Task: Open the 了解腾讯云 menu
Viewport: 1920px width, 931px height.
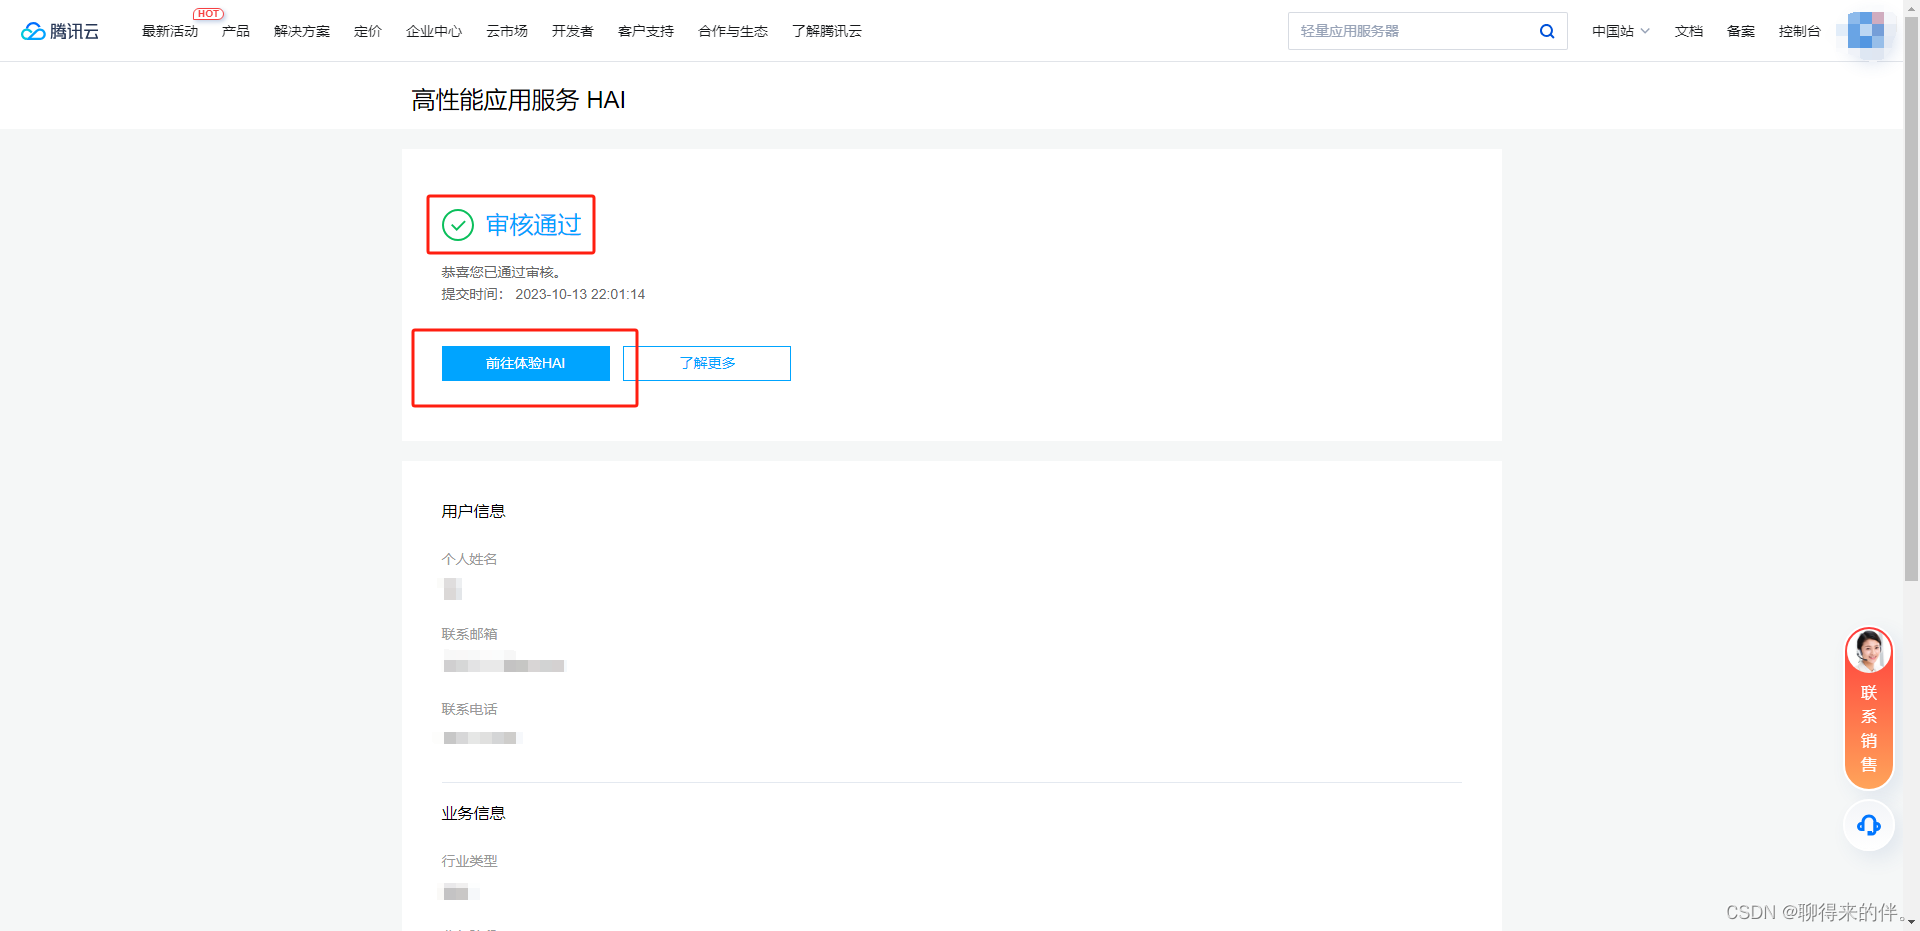Action: pos(827,31)
